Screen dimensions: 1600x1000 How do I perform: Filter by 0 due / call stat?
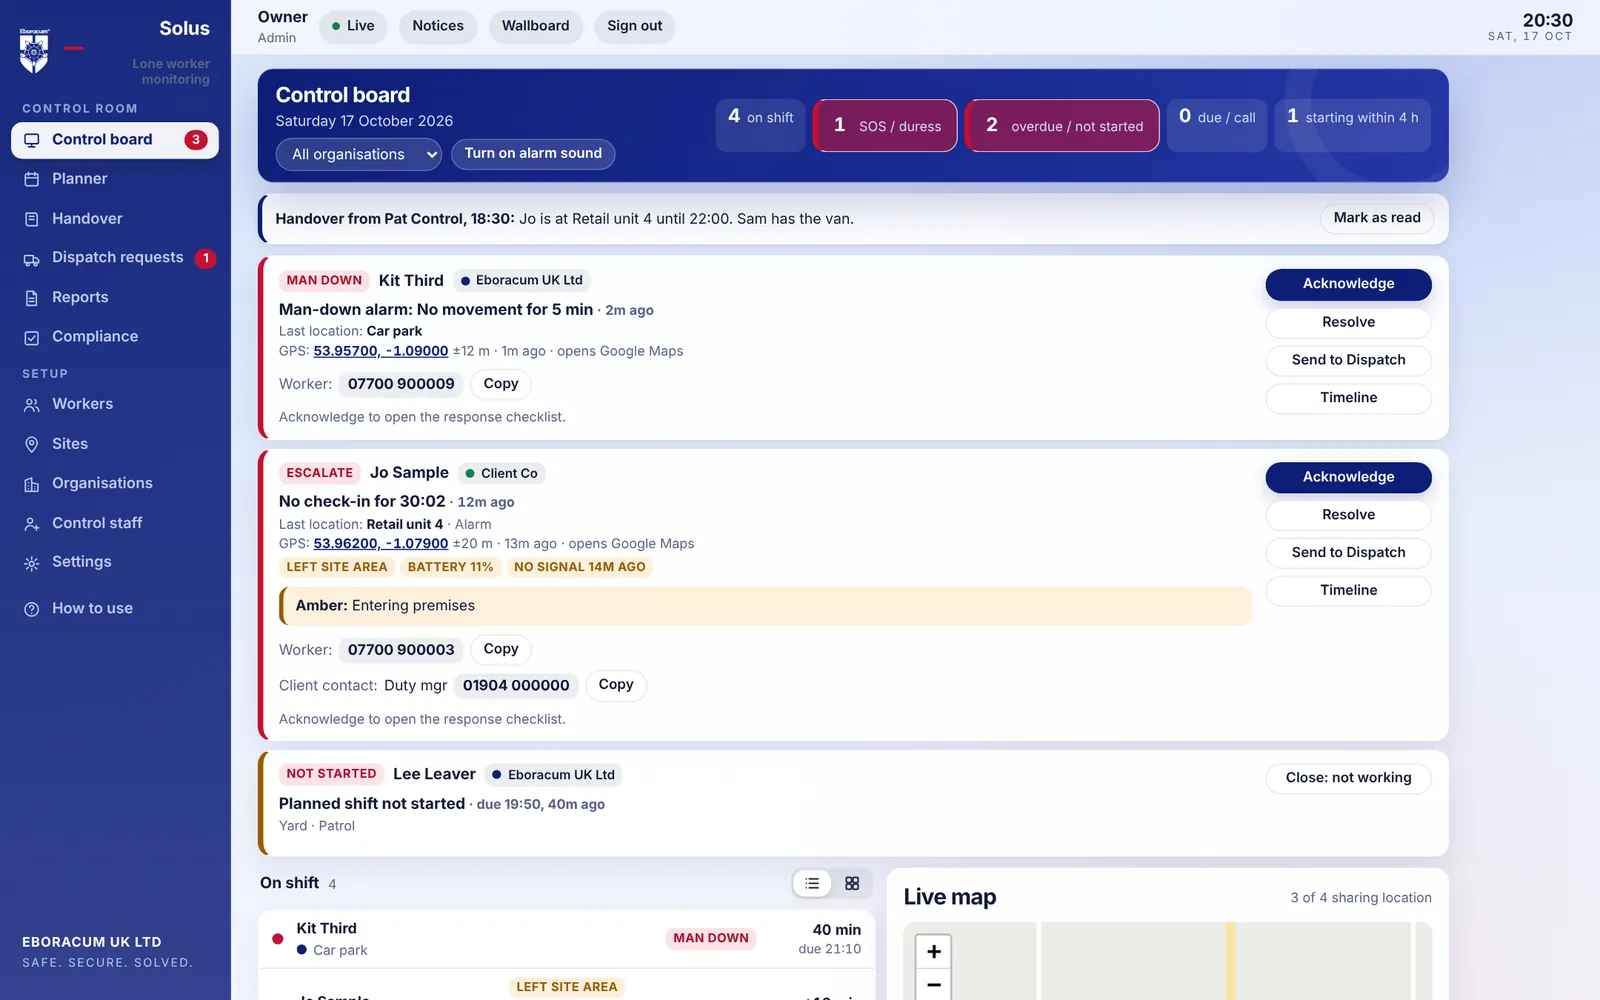point(1217,125)
